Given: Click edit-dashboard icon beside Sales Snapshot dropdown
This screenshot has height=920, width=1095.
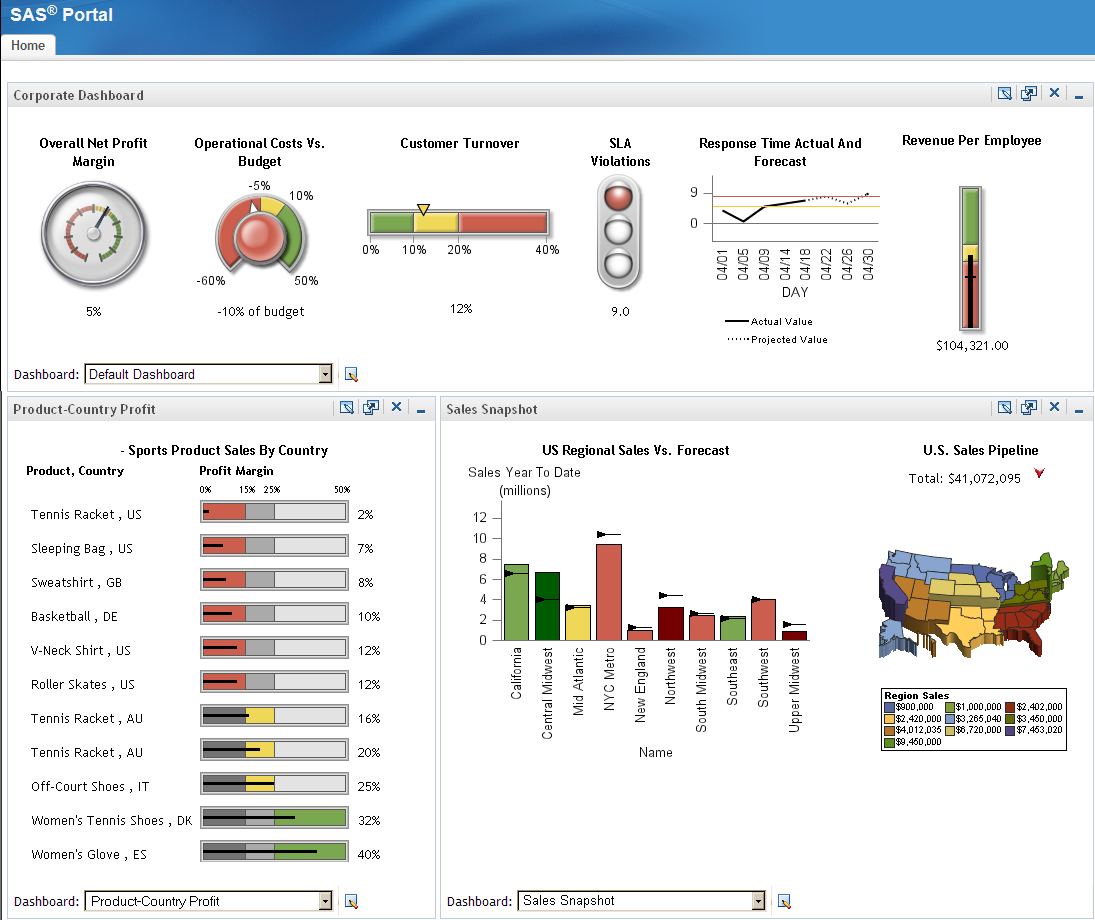Looking at the screenshot, I should click(x=784, y=901).
